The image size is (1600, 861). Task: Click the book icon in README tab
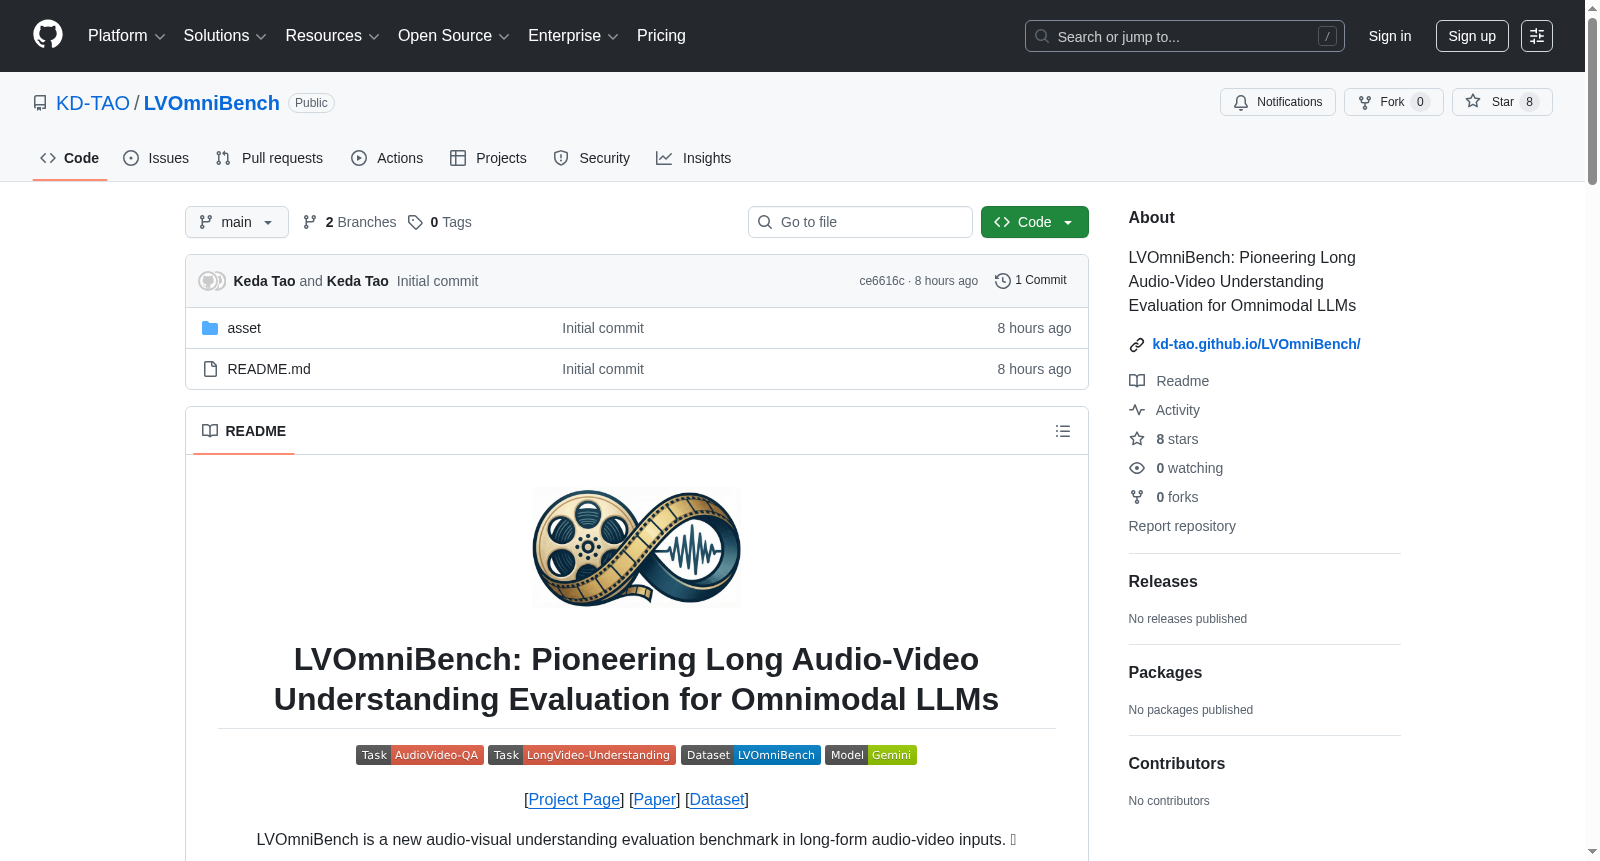coord(210,431)
